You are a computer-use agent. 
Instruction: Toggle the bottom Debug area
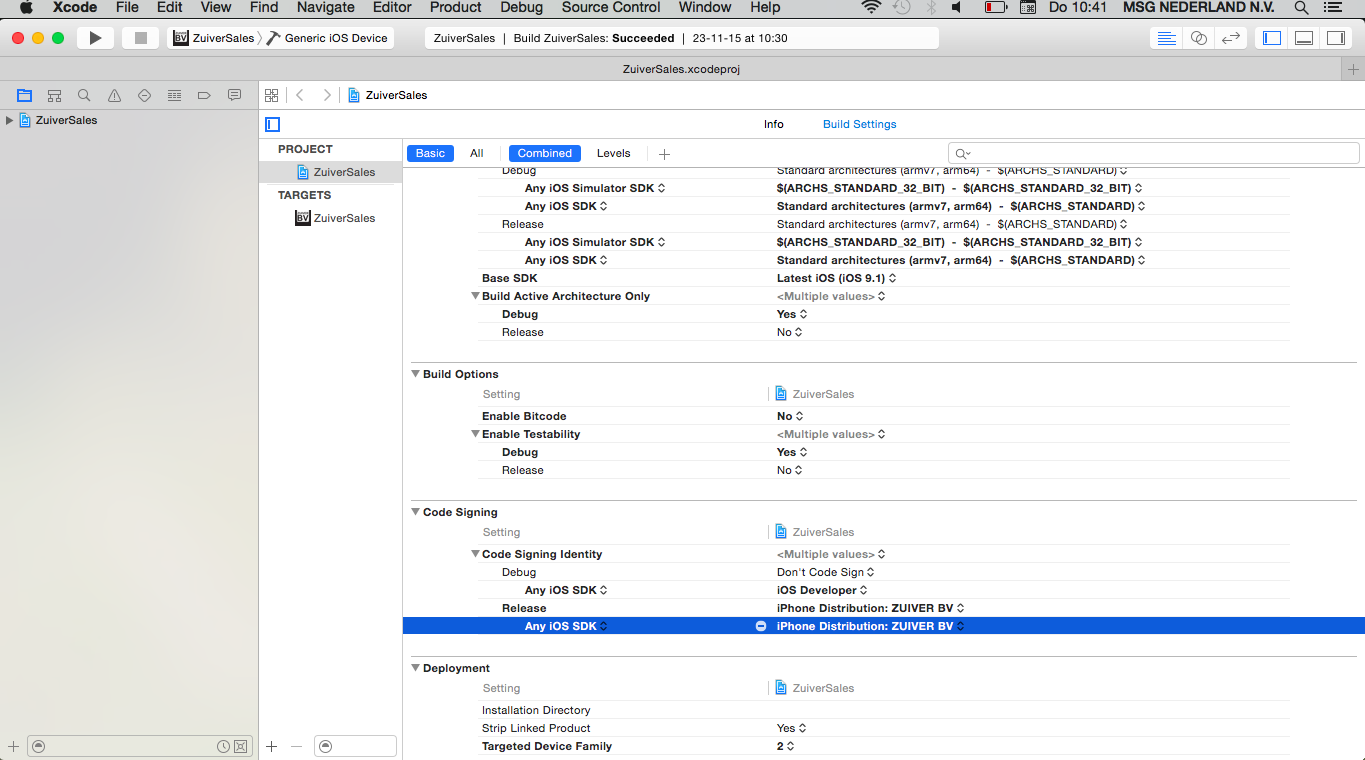1304,38
